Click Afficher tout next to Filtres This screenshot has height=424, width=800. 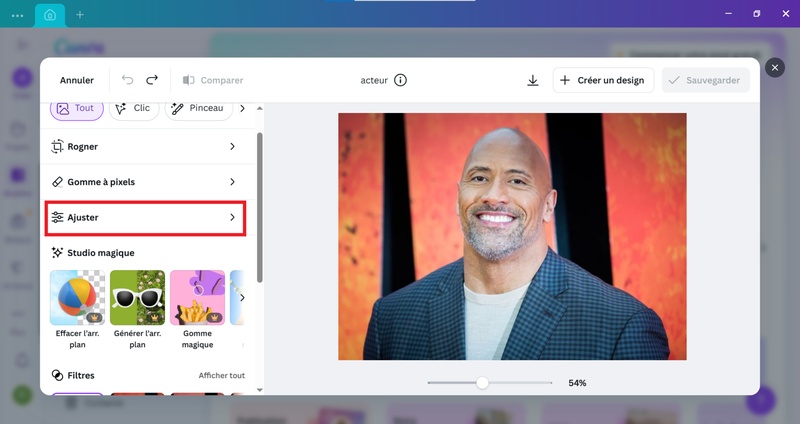[221, 376]
